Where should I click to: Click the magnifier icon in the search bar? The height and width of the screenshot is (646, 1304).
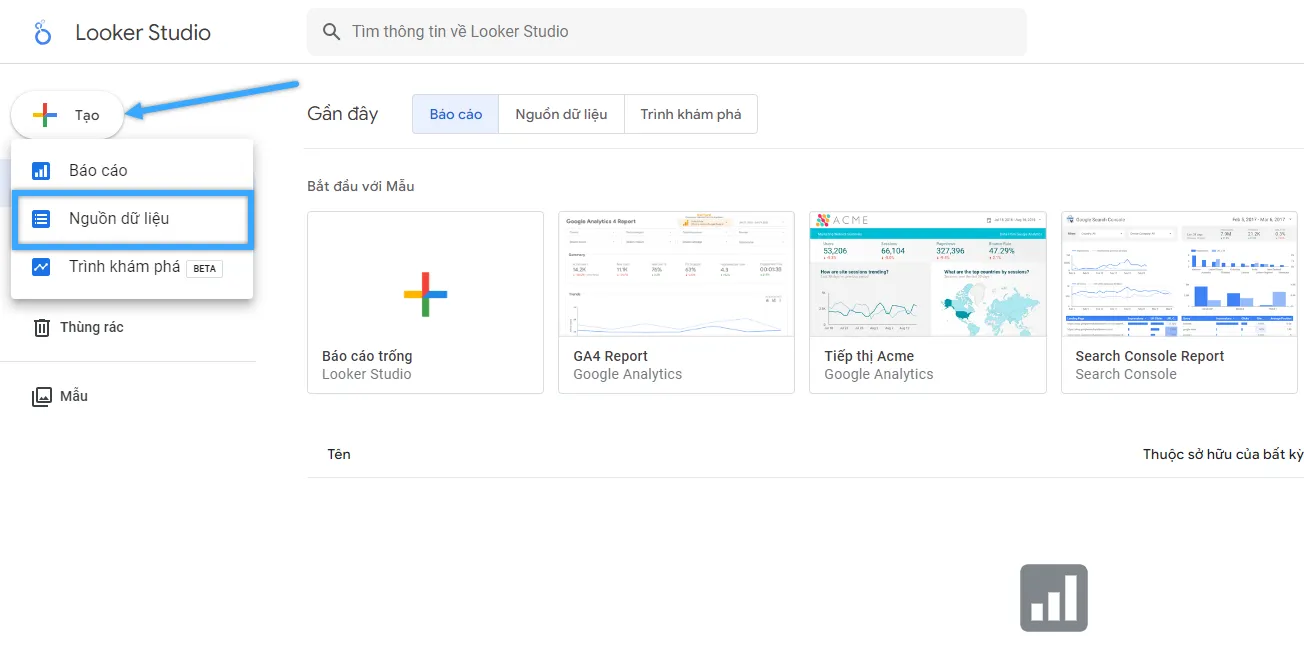[x=332, y=32]
